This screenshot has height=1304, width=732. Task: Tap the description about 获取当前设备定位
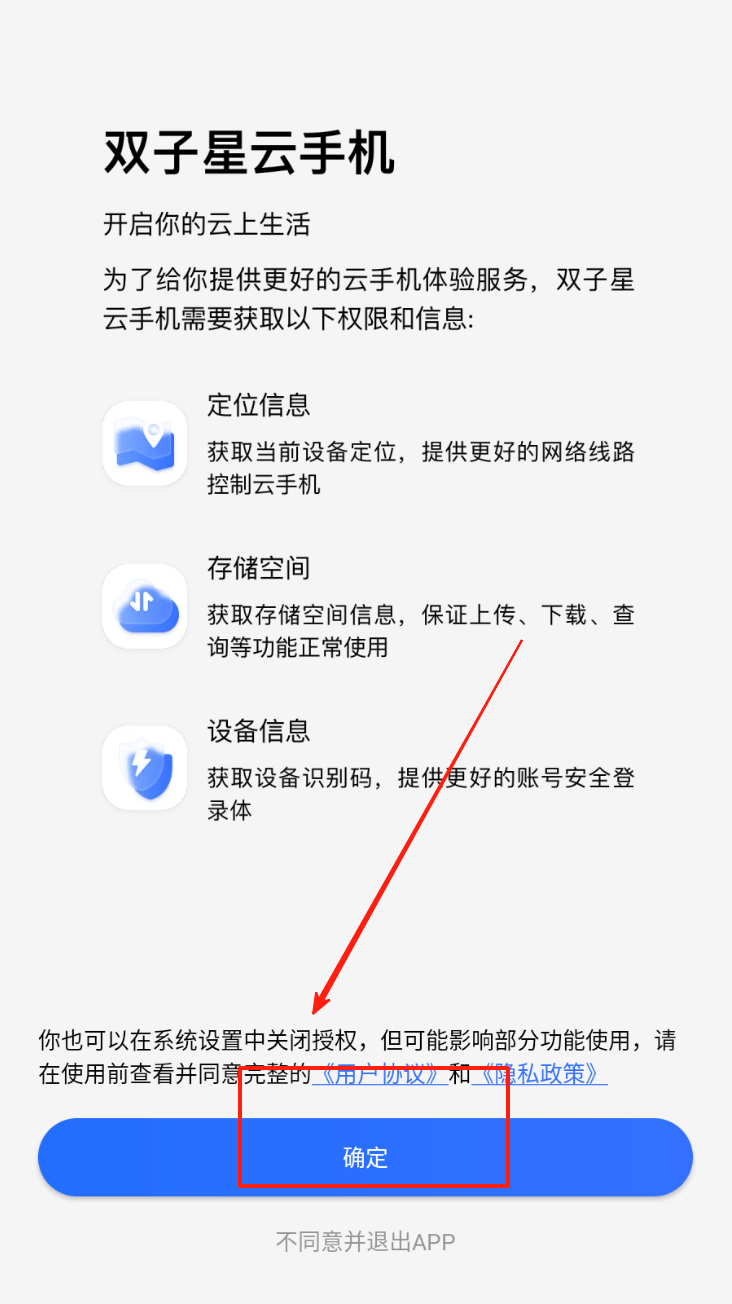coord(421,469)
